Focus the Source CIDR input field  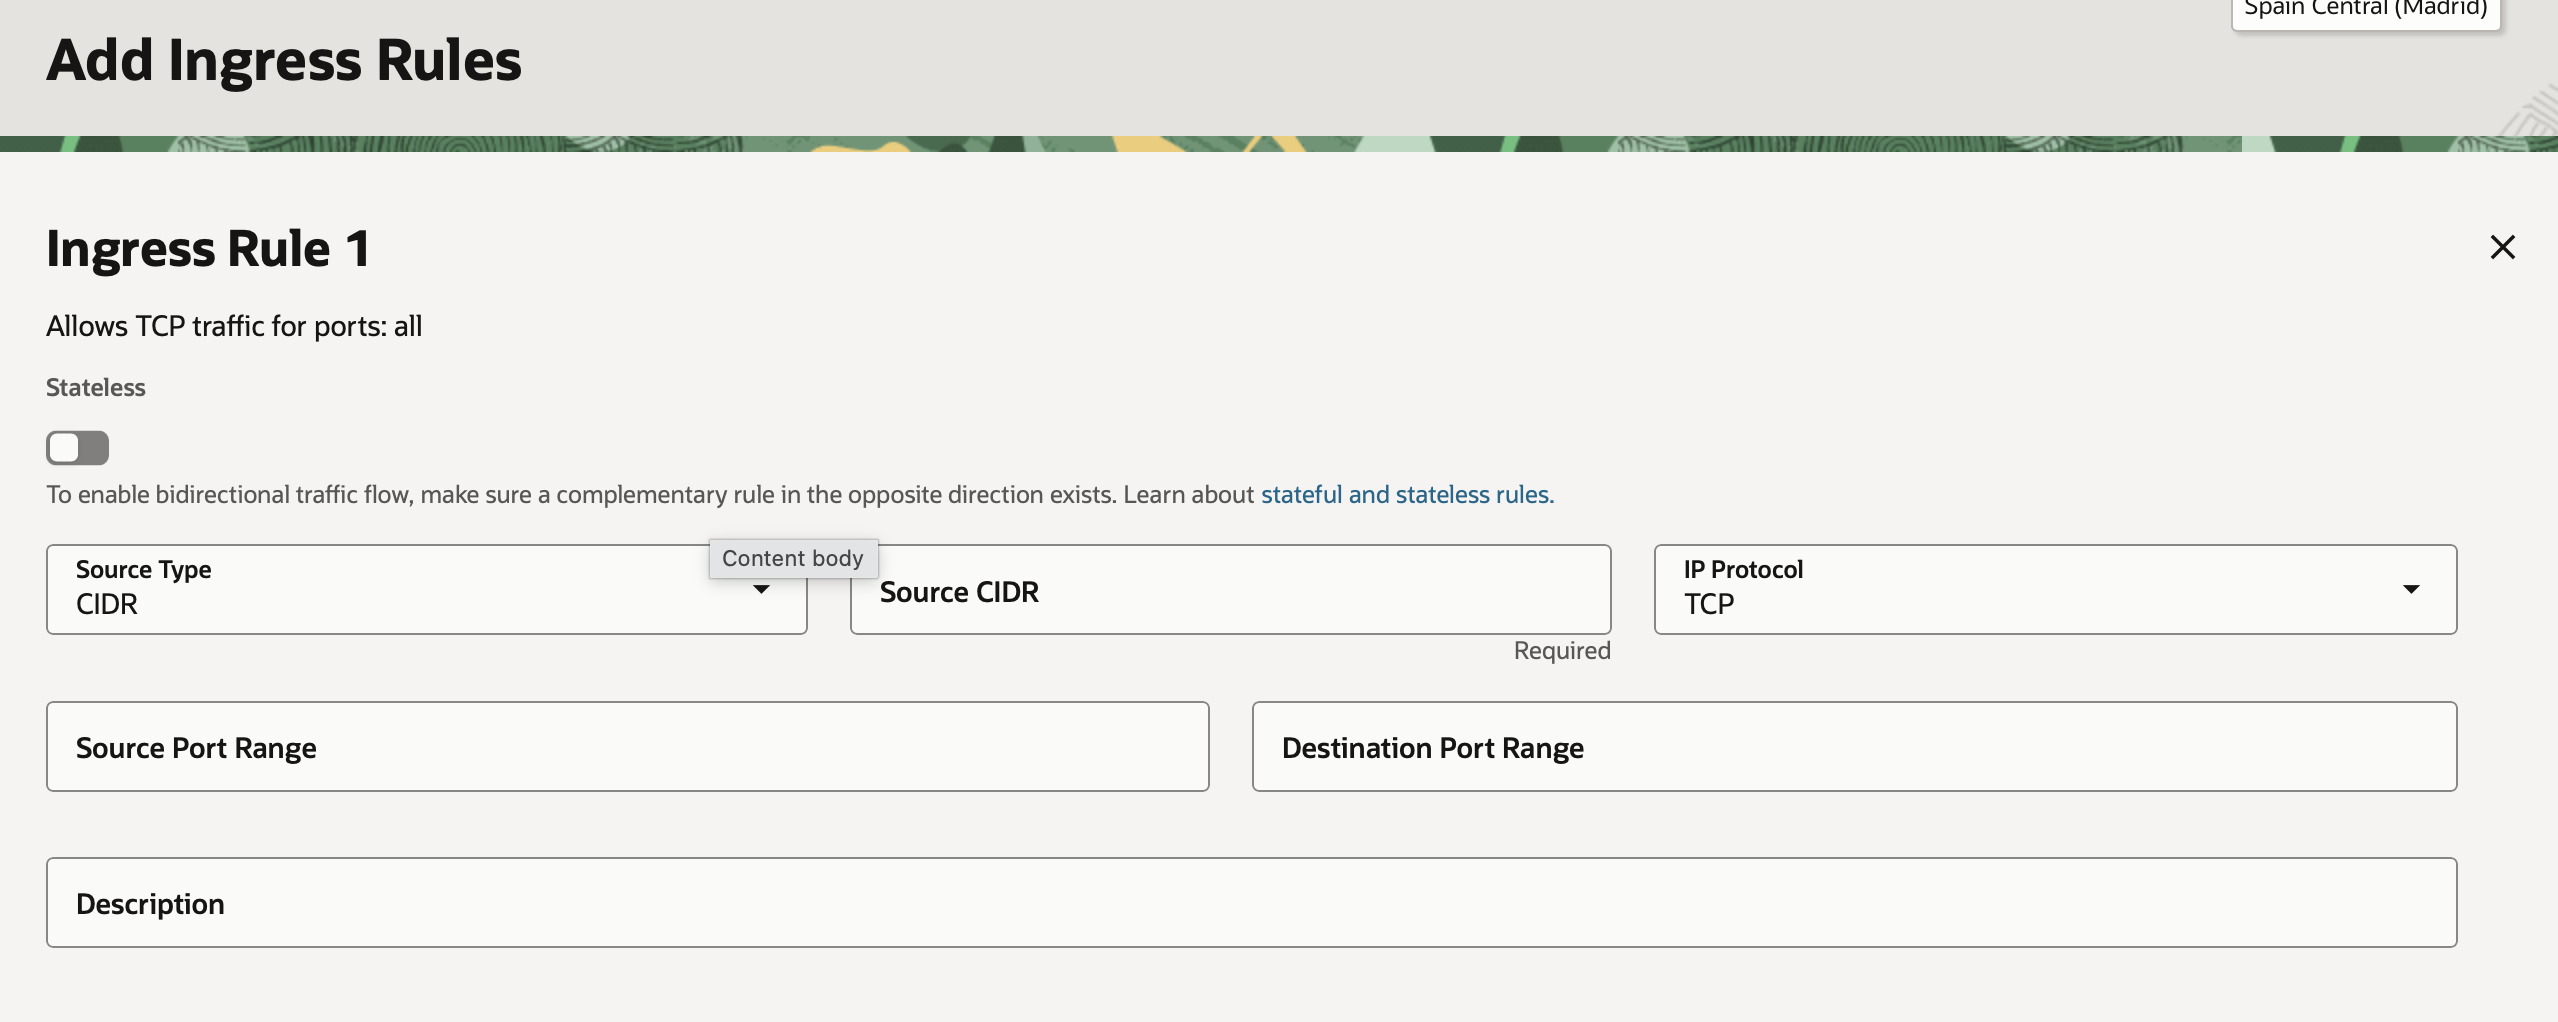coord(1230,591)
